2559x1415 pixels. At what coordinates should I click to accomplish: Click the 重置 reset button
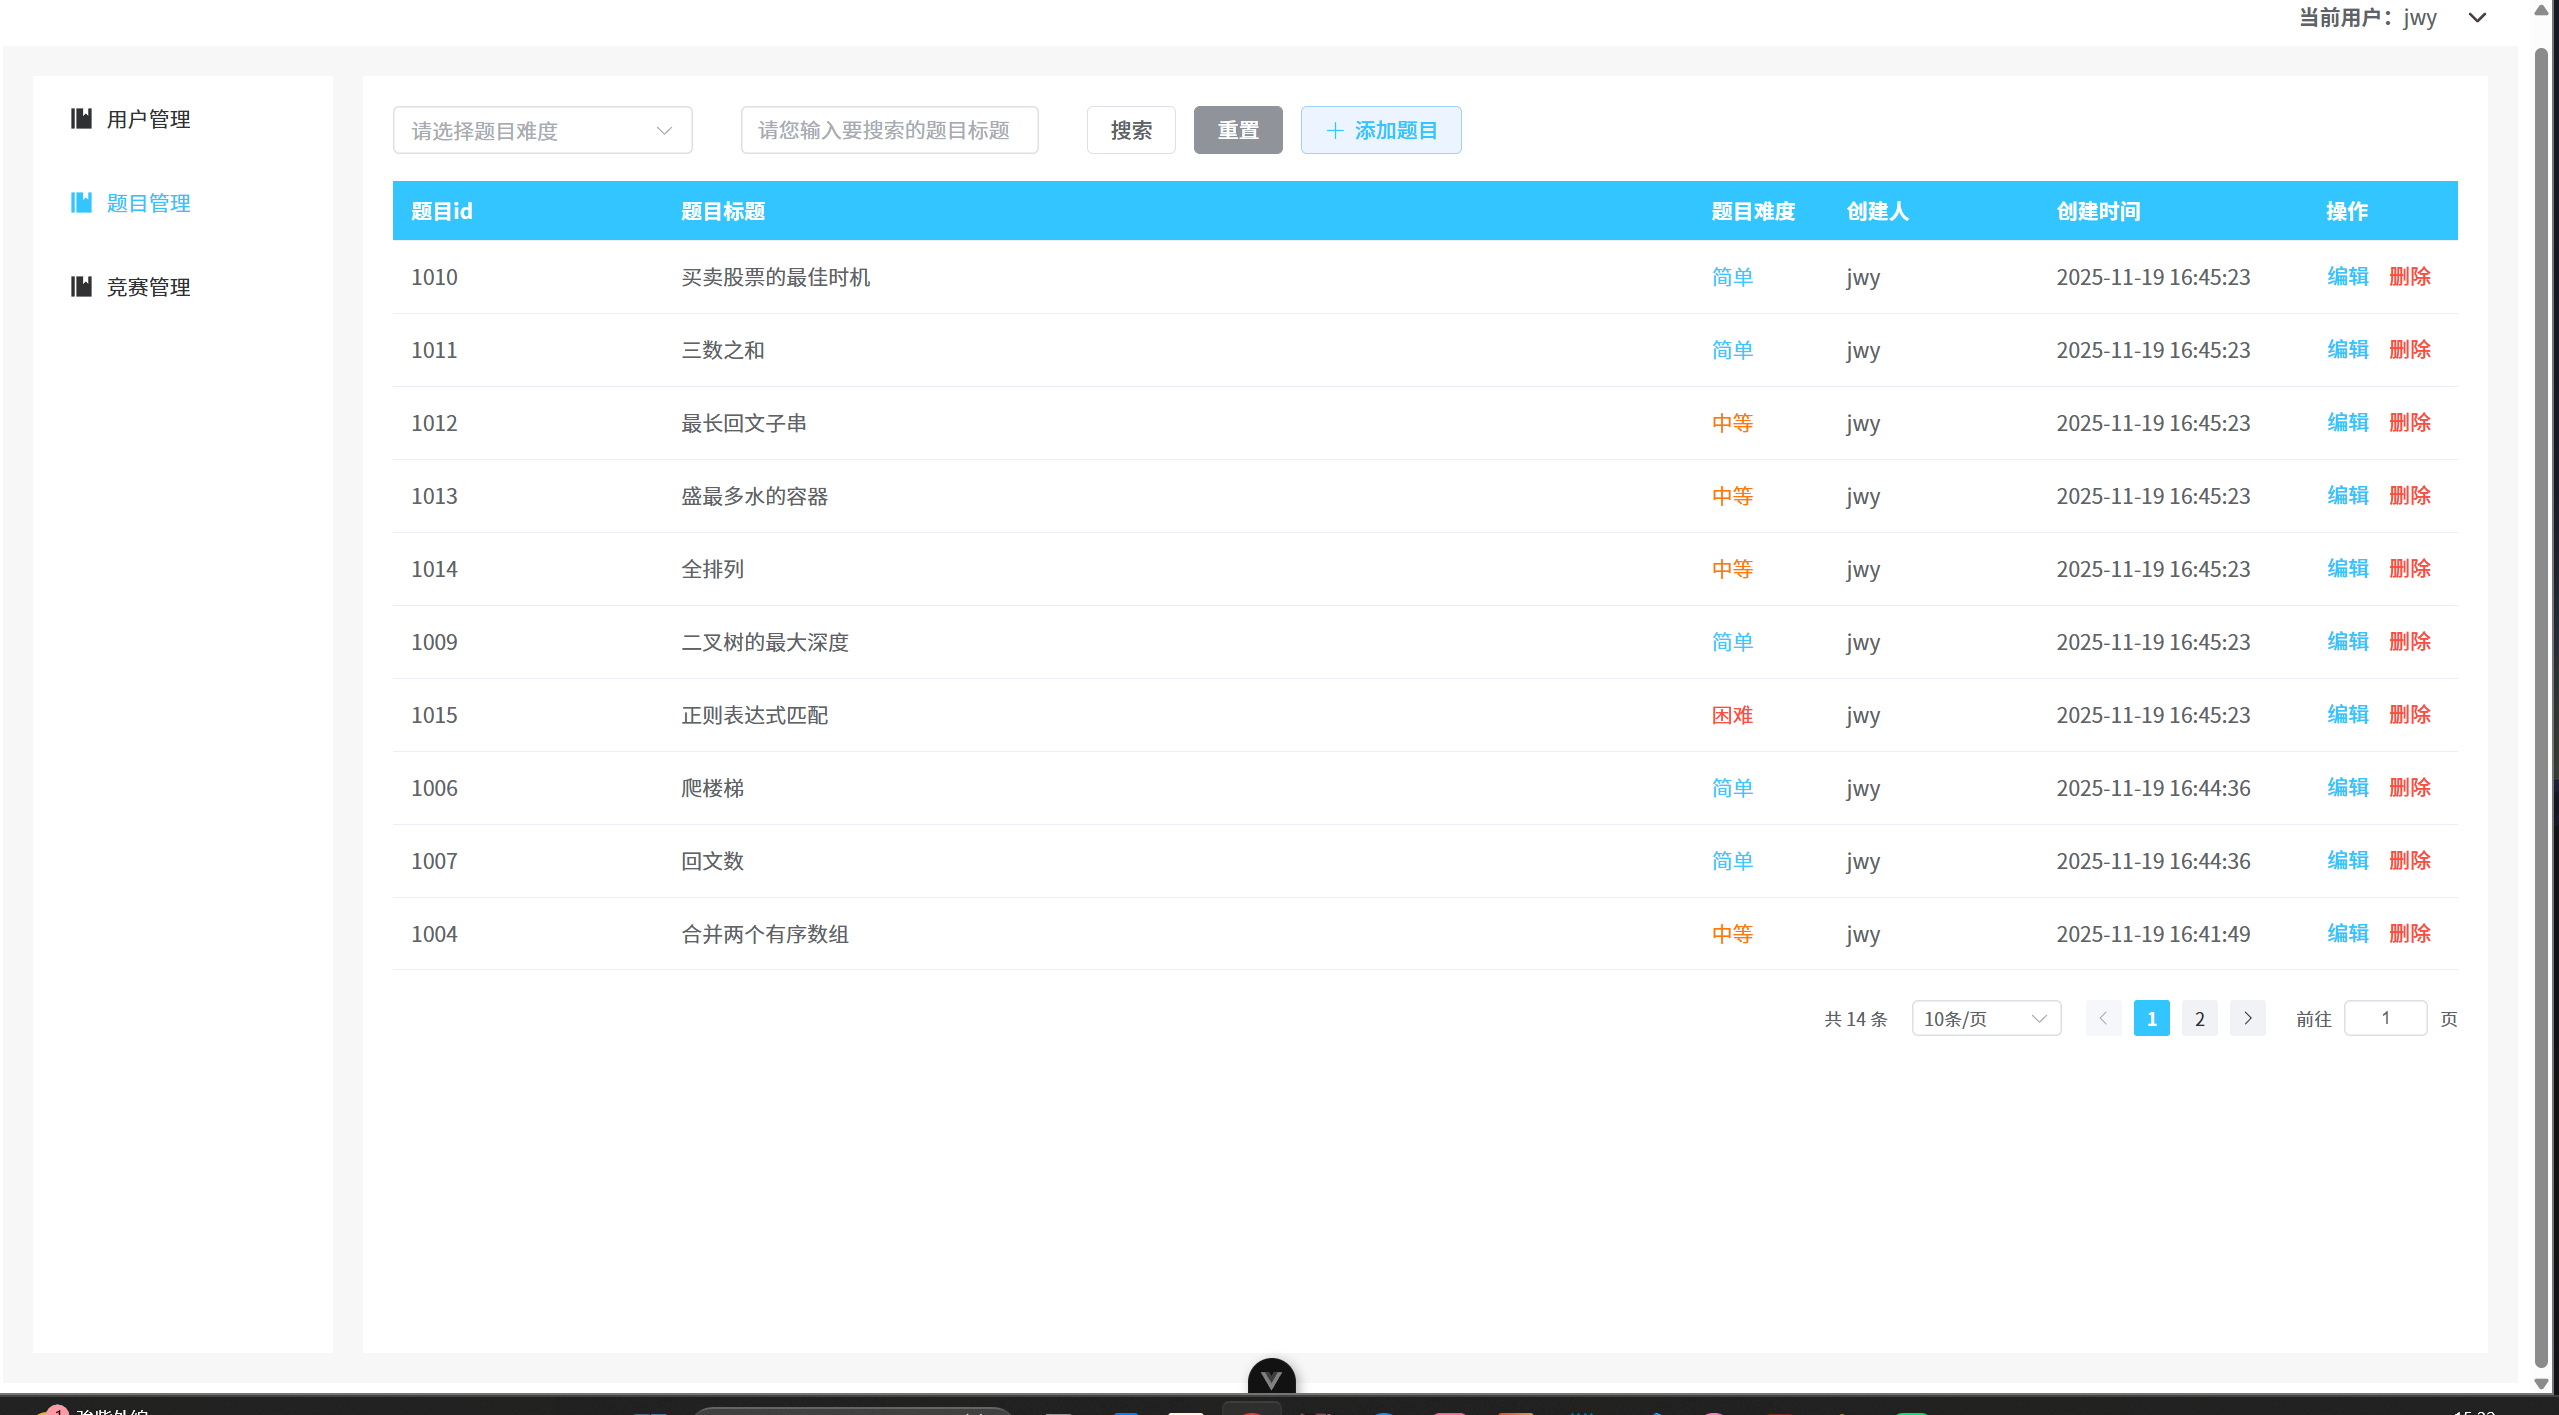pos(1237,130)
